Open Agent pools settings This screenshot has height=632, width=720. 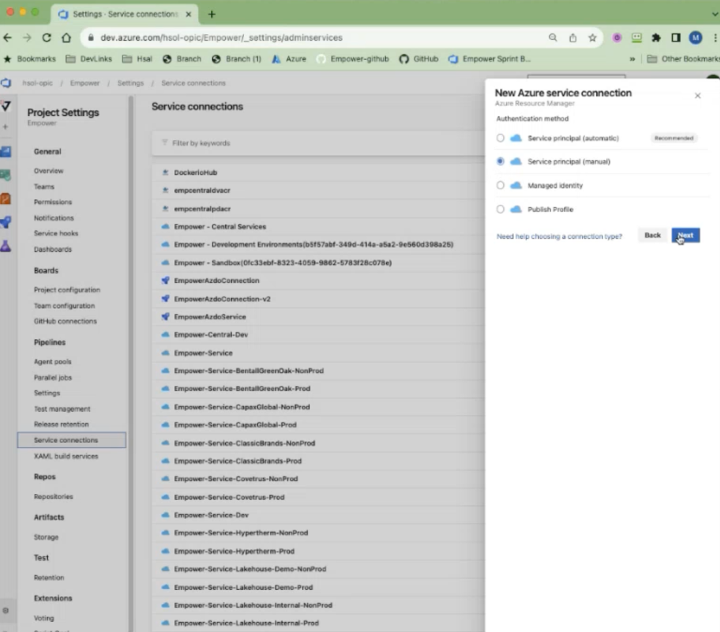pyautogui.click(x=52, y=361)
